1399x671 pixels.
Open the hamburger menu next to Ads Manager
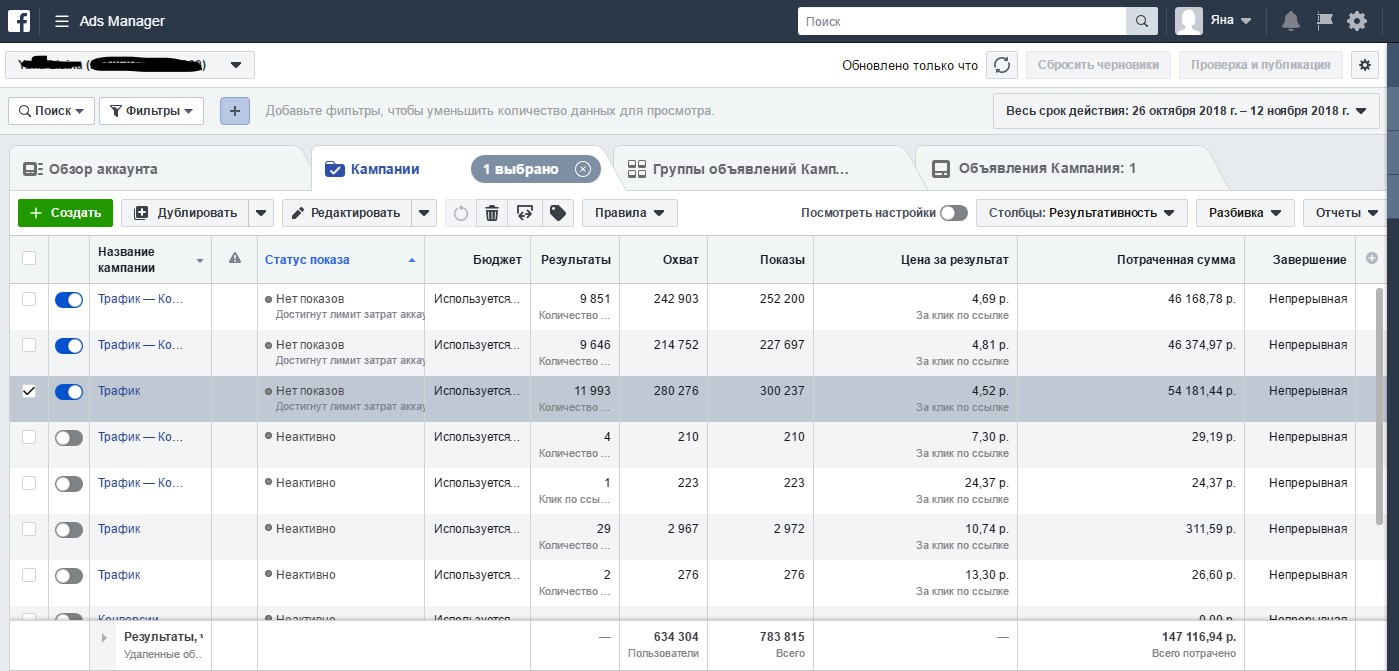[62, 21]
